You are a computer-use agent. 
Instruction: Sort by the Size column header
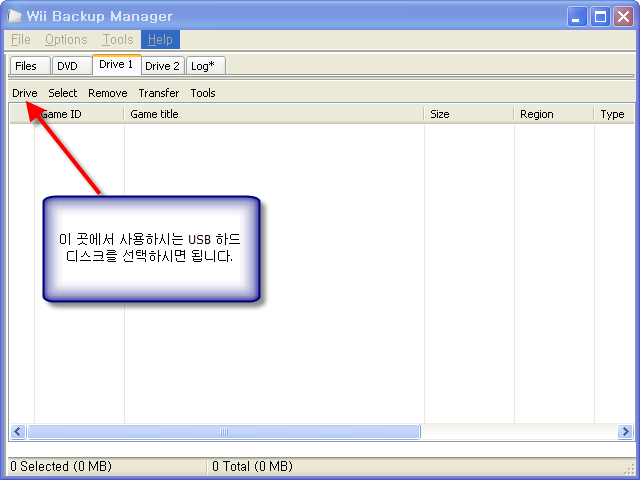click(469, 114)
